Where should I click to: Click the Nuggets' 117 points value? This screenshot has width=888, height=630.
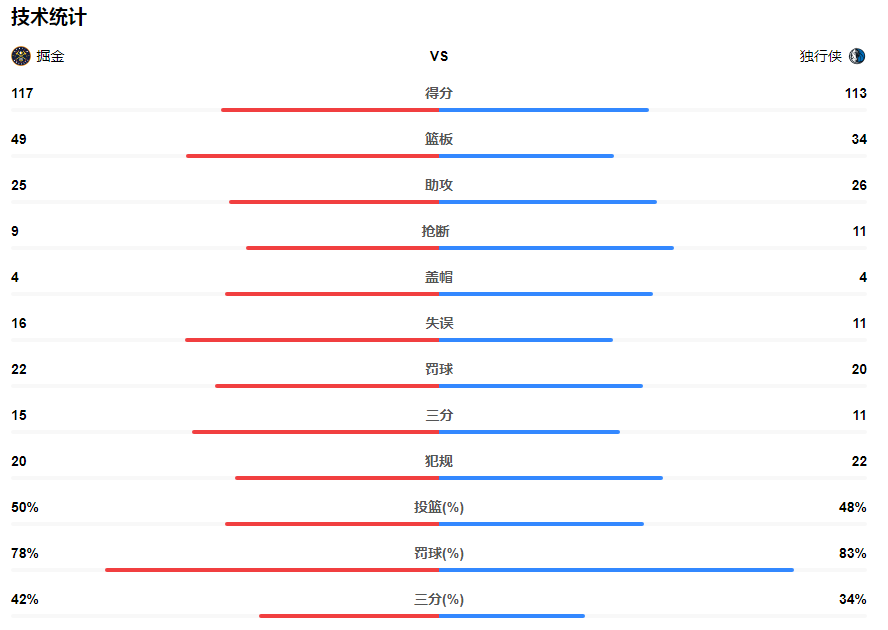(22, 93)
